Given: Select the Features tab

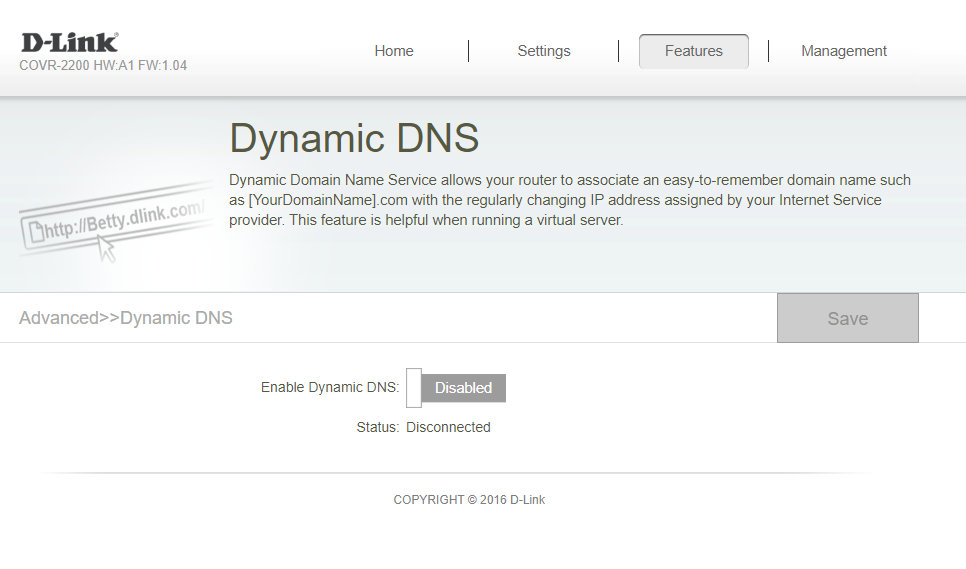Looking at the screenshot, I should [693, 51].
